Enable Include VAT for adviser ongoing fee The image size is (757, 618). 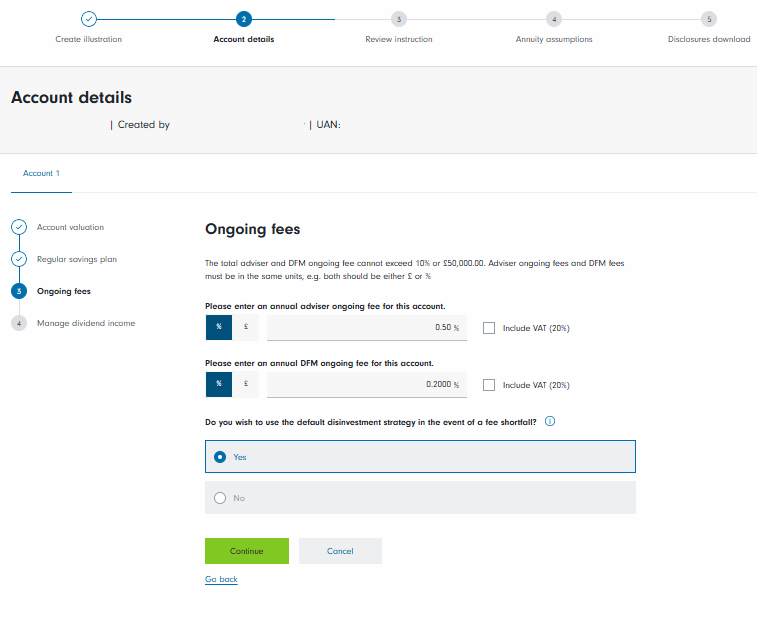tap(489, 328)
